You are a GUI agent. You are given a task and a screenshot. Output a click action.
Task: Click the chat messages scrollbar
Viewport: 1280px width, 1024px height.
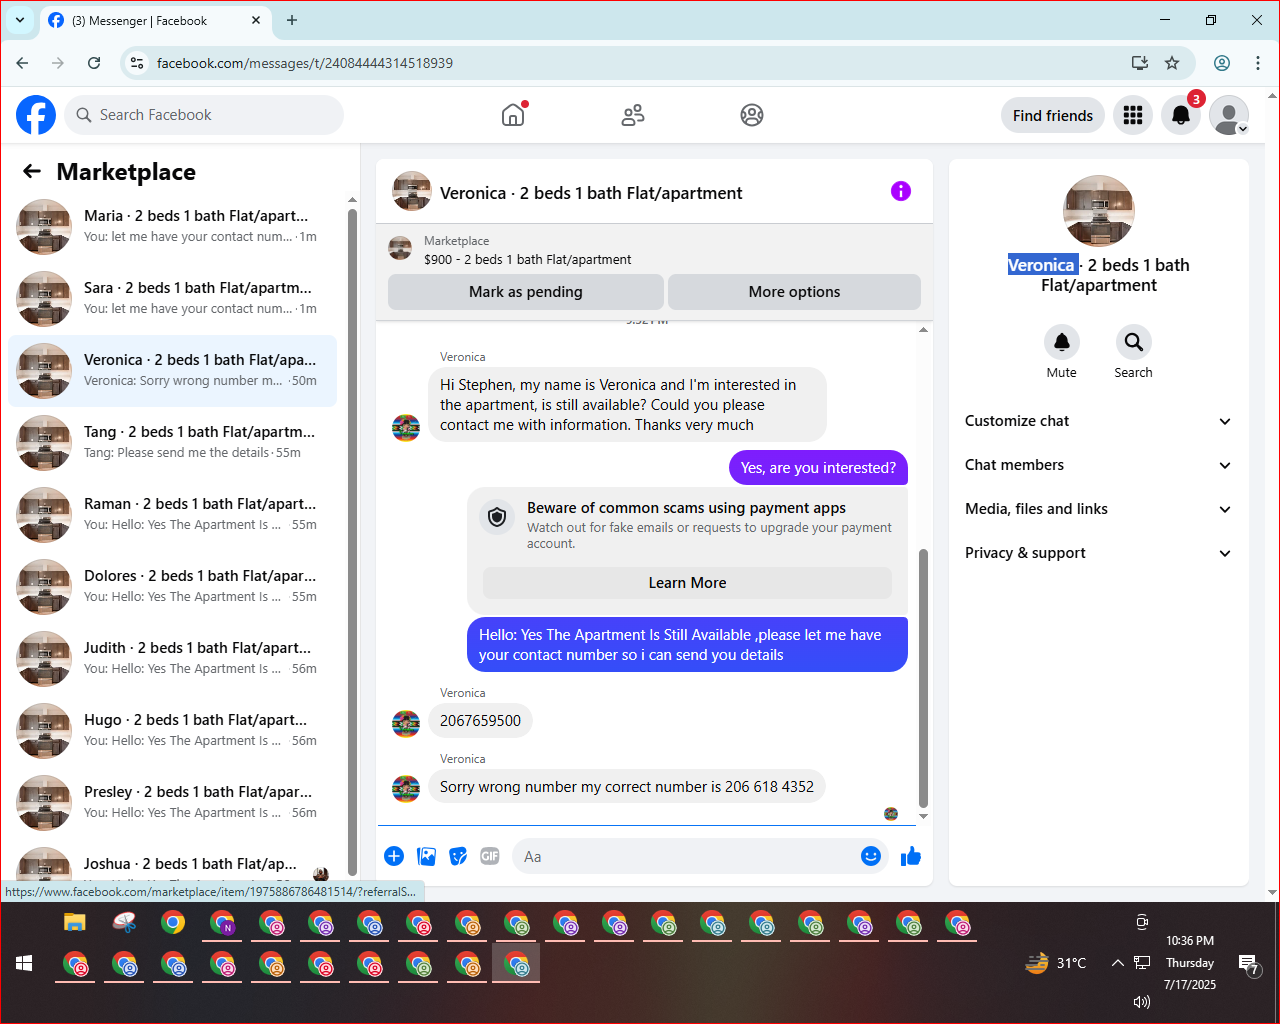pos(923,677)
